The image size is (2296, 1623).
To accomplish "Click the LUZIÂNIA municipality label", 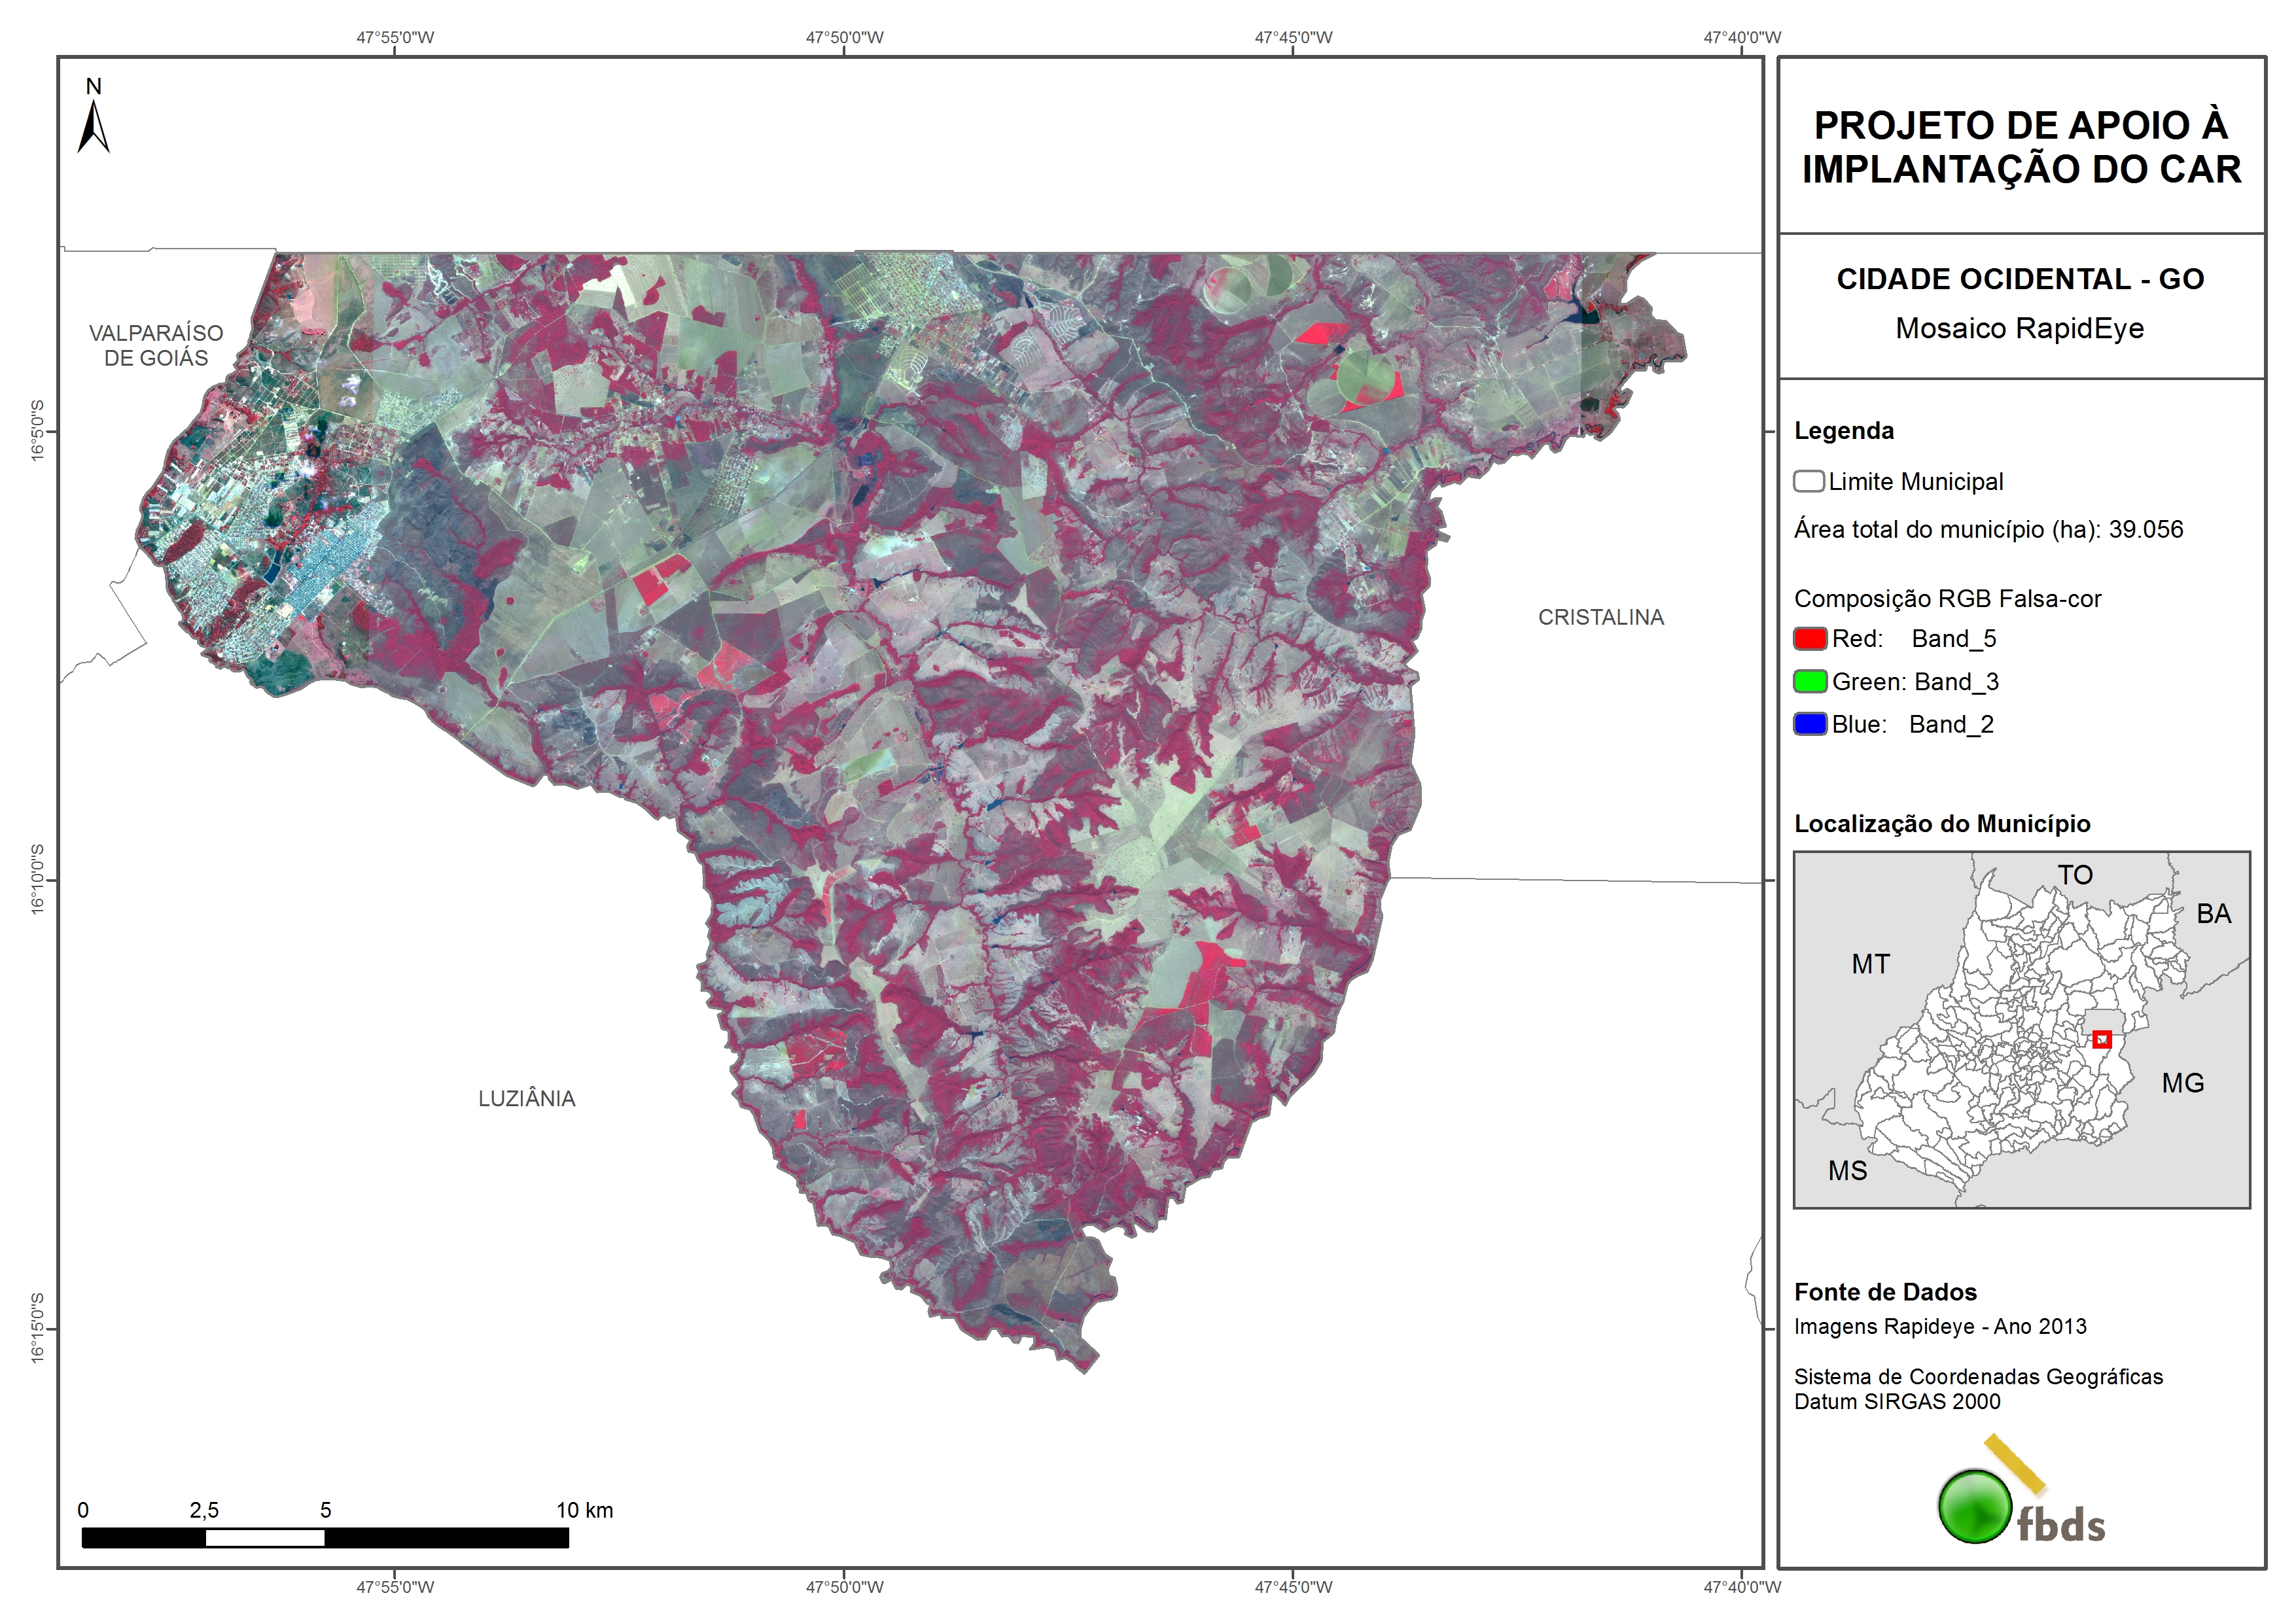I will tap(527, 1098).
